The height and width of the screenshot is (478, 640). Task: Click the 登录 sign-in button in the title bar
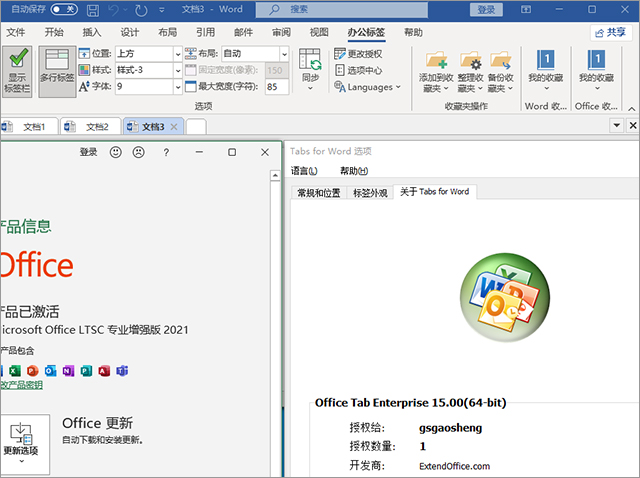[486, 9]
